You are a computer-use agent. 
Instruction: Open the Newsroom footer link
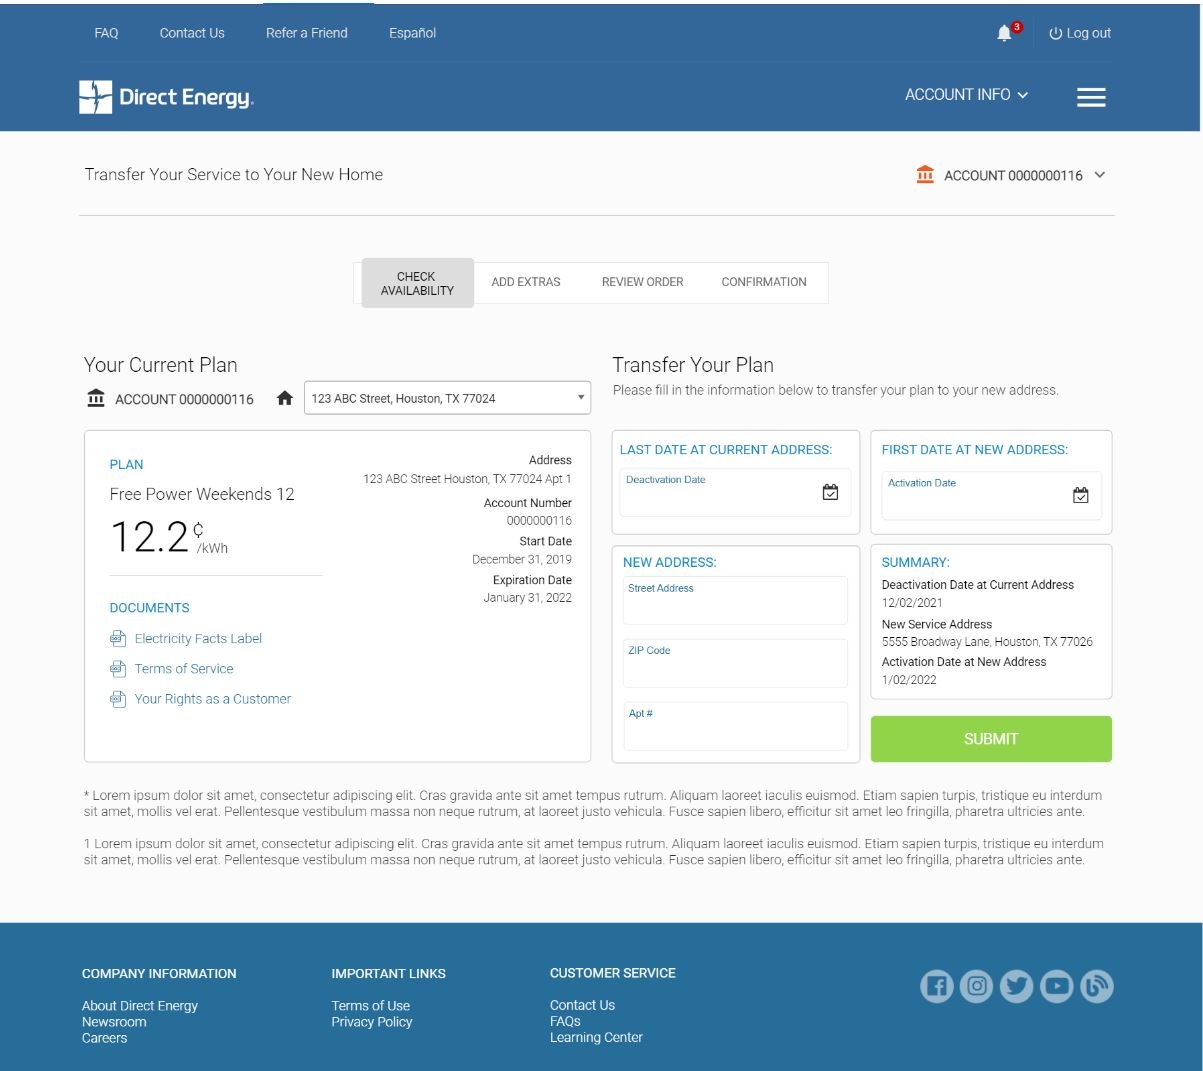pyautogui.click(x=114, y=1022)
